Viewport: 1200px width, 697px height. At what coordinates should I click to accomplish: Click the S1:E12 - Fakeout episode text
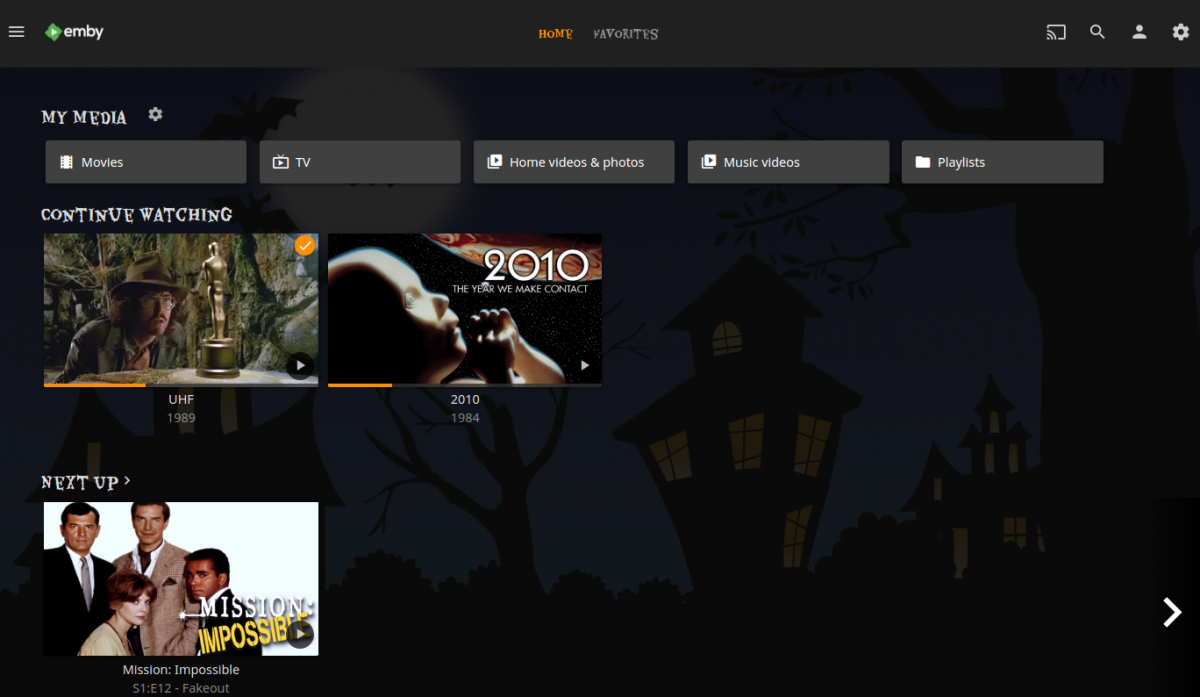point(181,688)
